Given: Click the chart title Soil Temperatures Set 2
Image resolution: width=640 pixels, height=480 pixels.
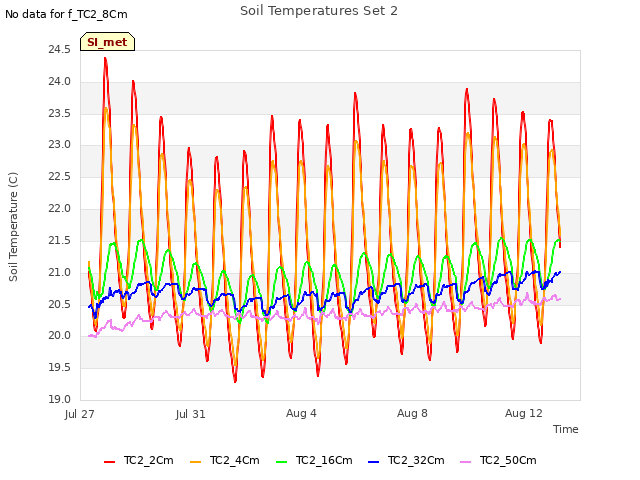Looking at the screenshot, I should point(319,11).
